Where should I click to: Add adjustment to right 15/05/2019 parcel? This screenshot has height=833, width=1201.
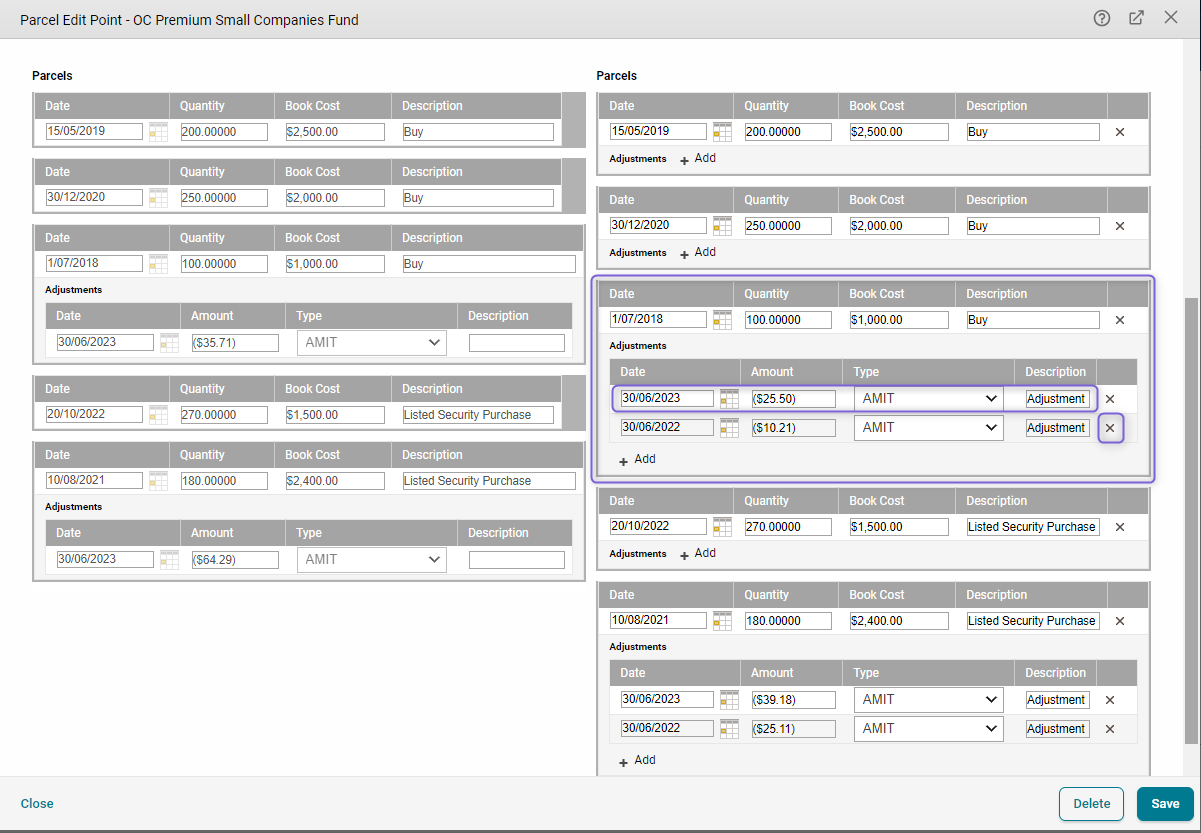click(698, 158)
